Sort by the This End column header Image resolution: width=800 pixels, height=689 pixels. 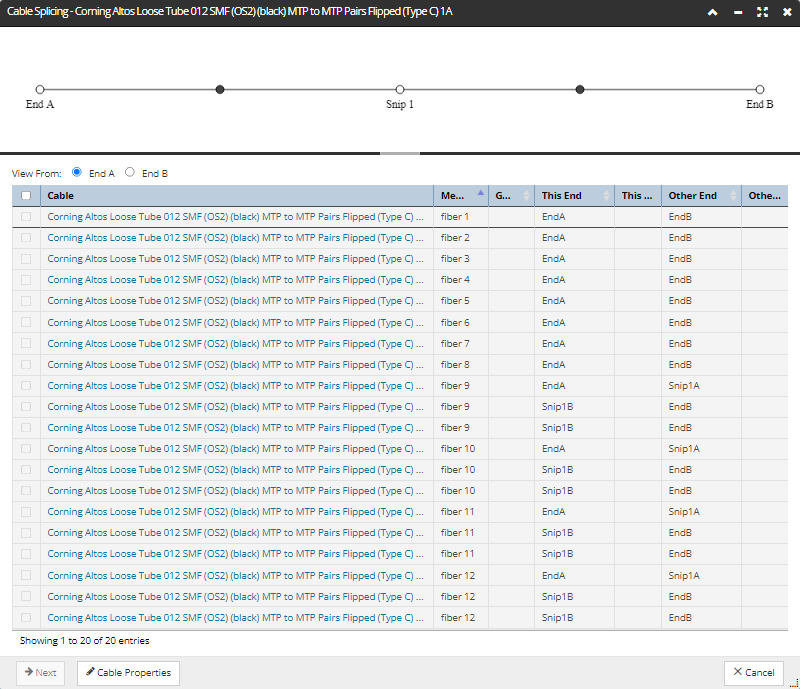[574, 195]
